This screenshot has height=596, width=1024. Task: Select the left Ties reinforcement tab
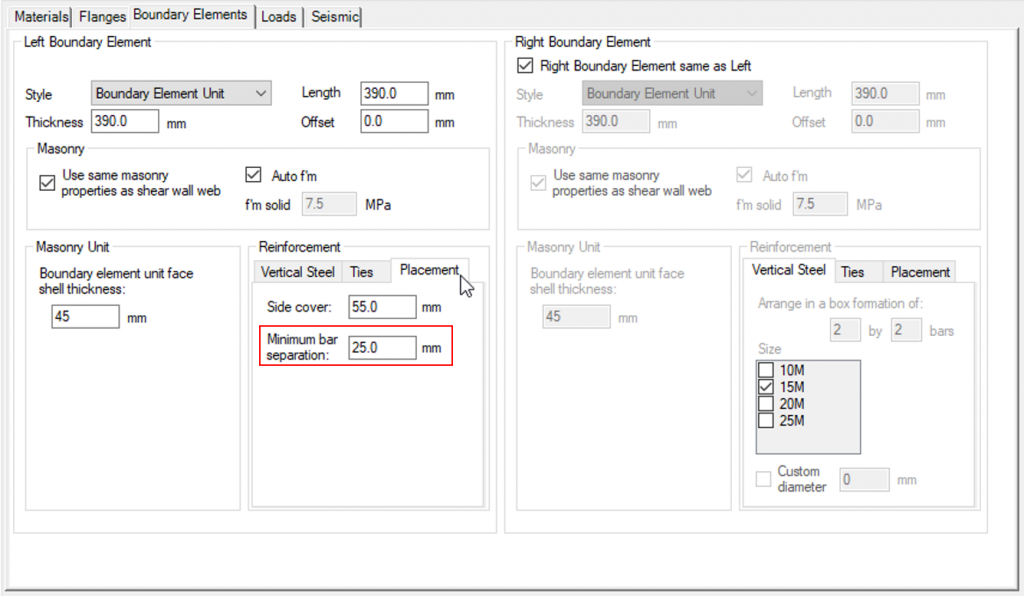tap(361, 272)
